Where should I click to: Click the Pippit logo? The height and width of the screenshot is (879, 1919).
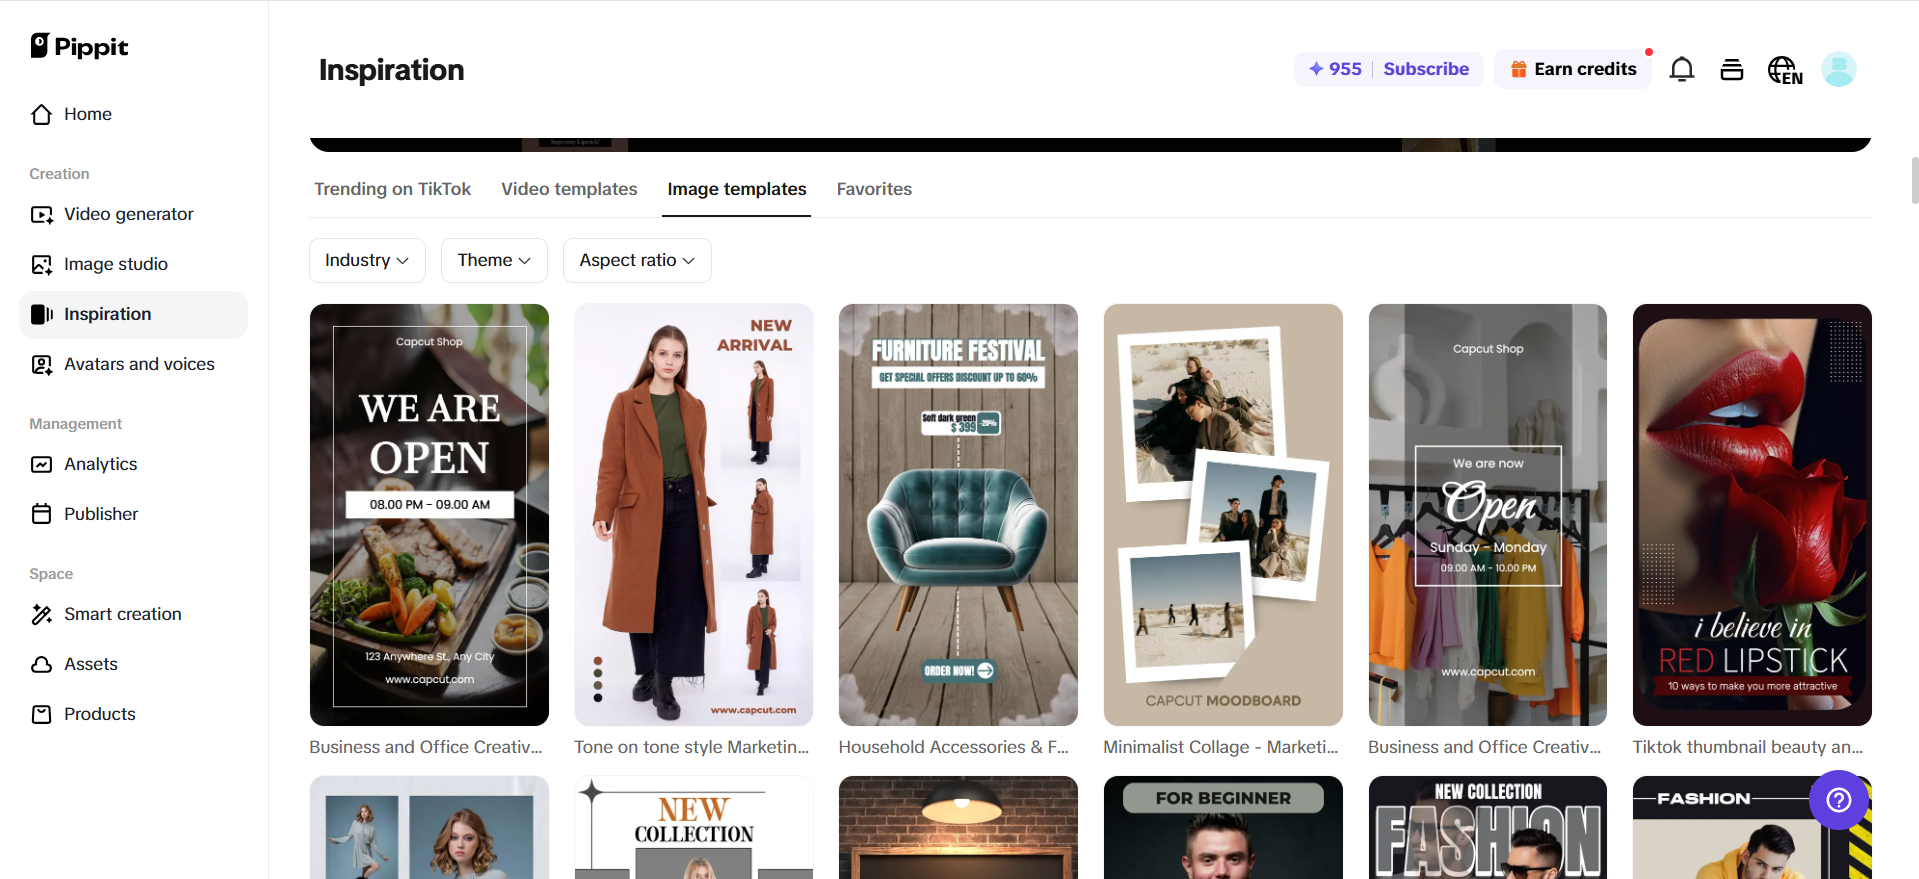pyautogui.click(x=80, y=46)
